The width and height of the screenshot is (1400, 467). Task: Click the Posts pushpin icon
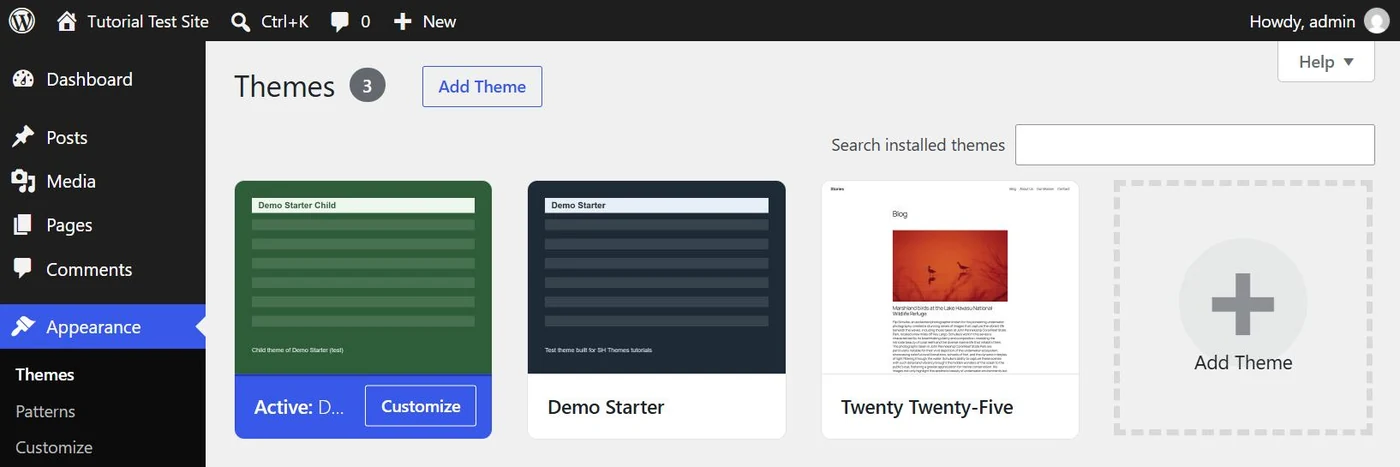pyautogui.click(x=23, y=137)
